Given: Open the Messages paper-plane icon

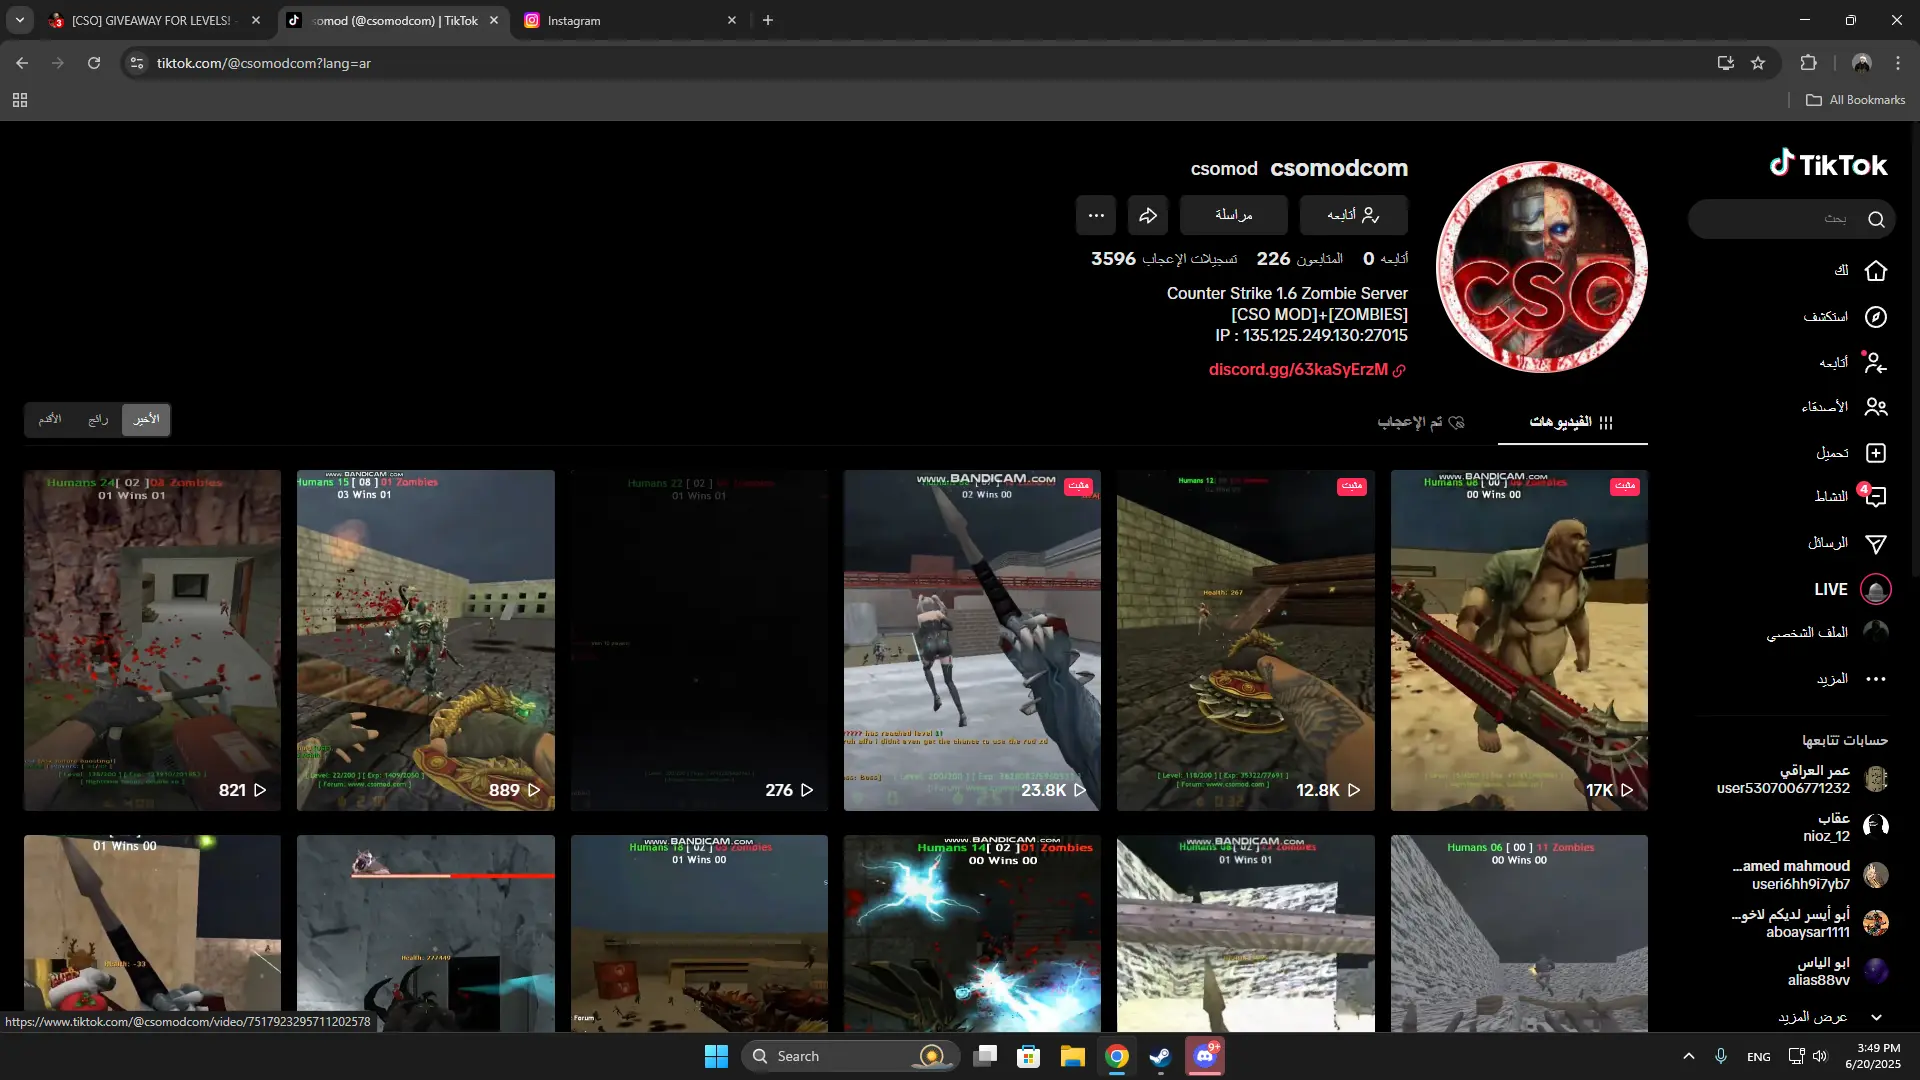Looking at the screenshot, I should pos(1876,543).
